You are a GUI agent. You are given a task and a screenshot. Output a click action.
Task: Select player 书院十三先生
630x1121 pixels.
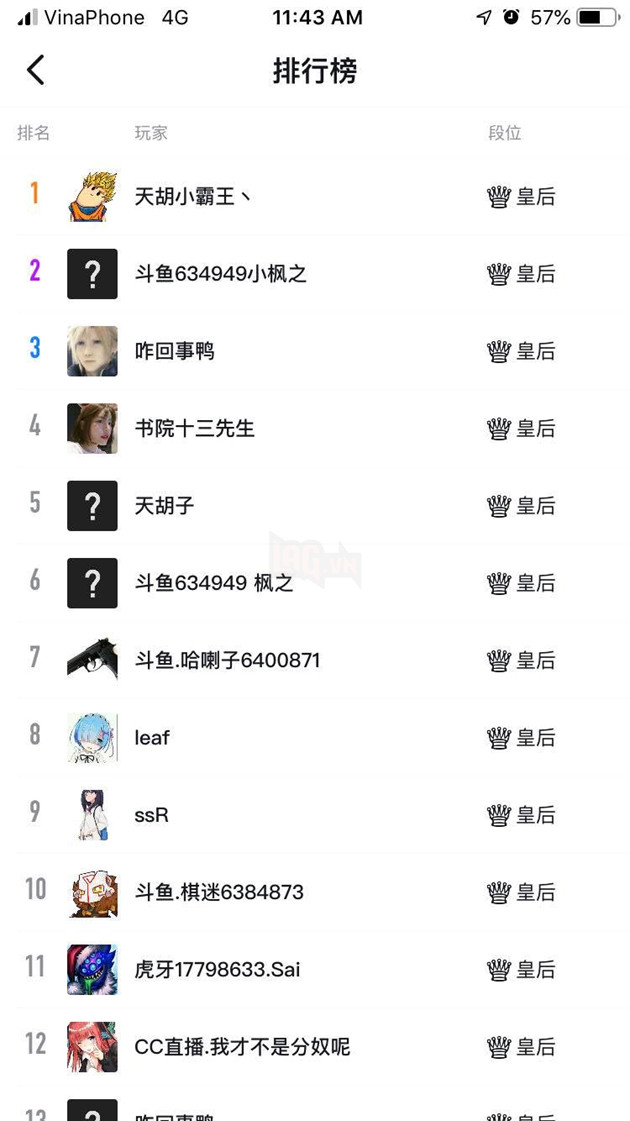tap(195, 428)
